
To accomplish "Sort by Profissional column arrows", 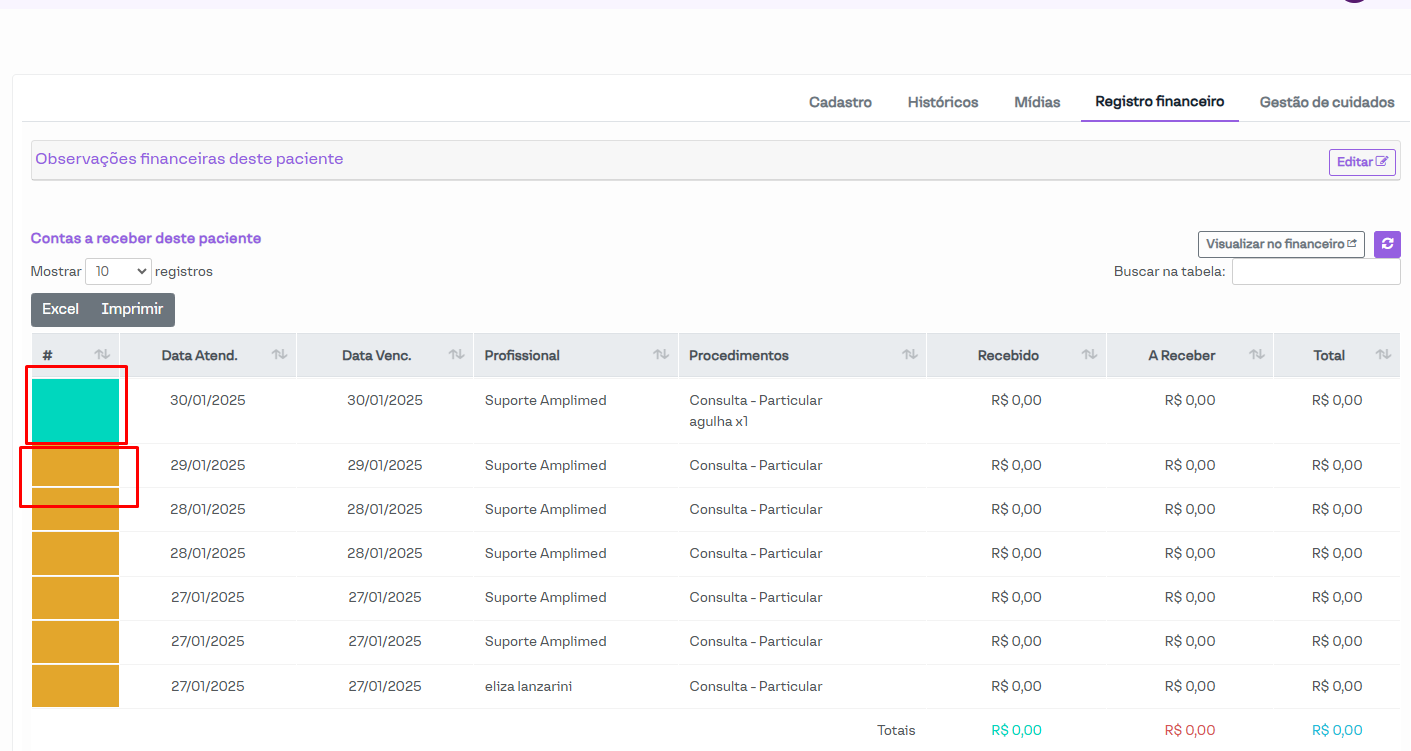I will point(661,355).
